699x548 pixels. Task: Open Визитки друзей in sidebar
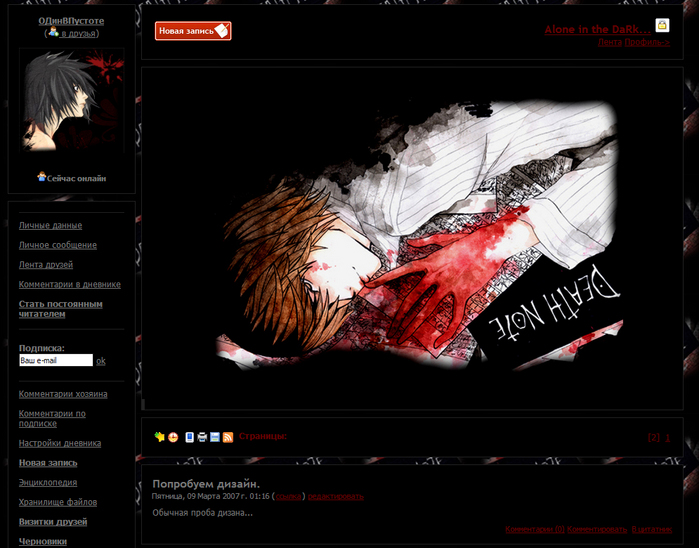[53, 521]
